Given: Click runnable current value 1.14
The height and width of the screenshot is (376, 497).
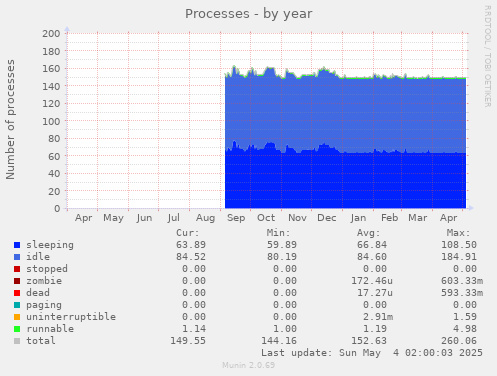Looking at the screenshot, I should [194, 329].
